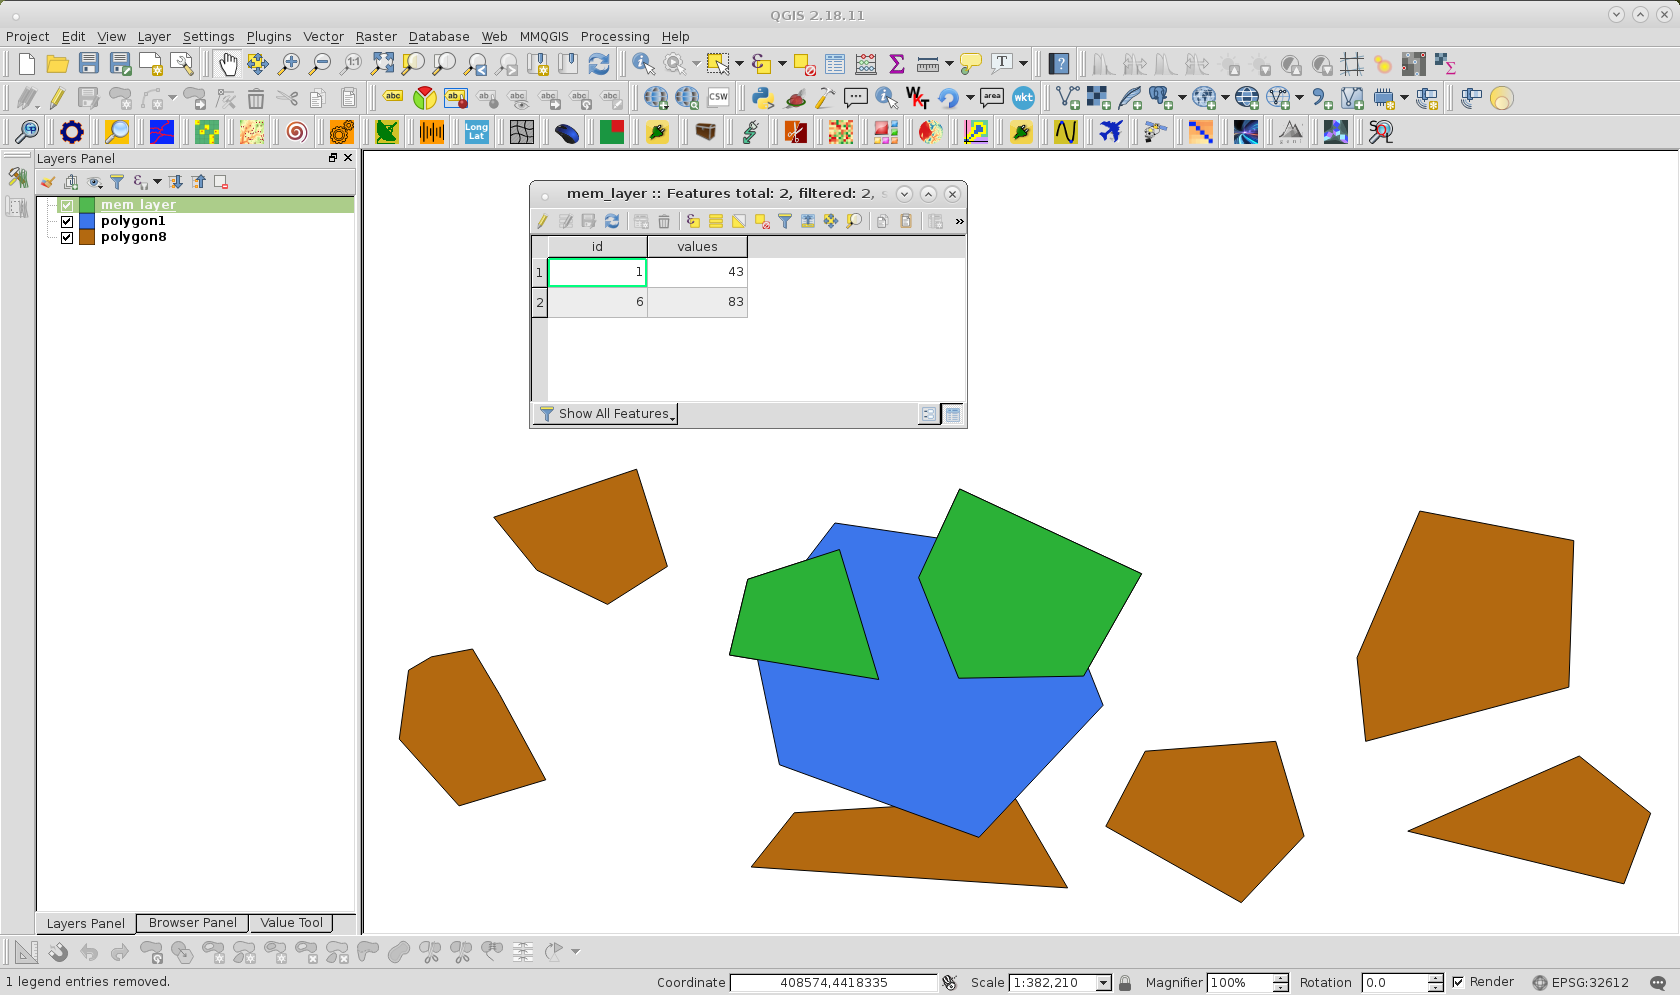Click inside the Coordinate input field
1680x995 pixels.
(x=833, y=983)
